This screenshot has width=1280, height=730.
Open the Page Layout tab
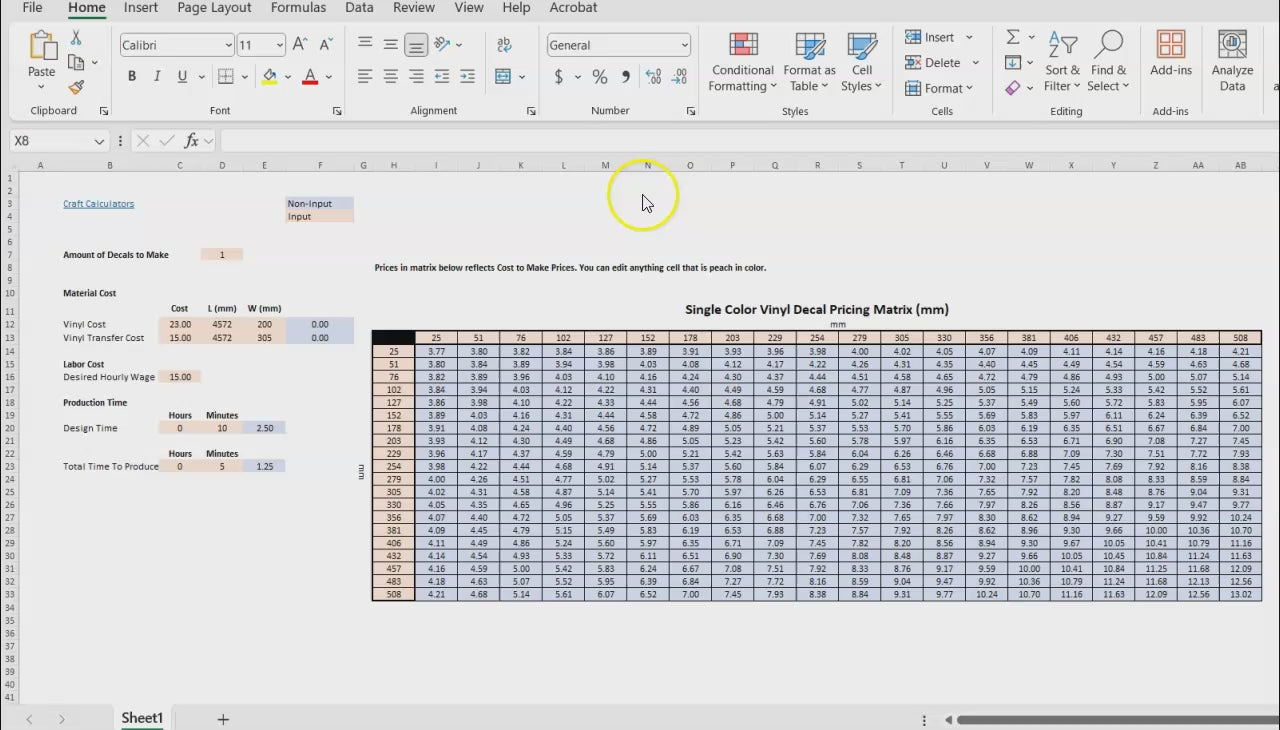point(214,8)
